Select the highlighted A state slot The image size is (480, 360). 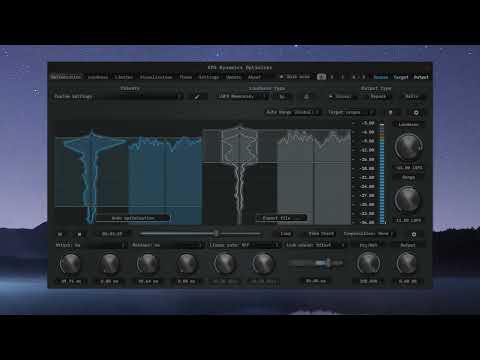point(321,77)
